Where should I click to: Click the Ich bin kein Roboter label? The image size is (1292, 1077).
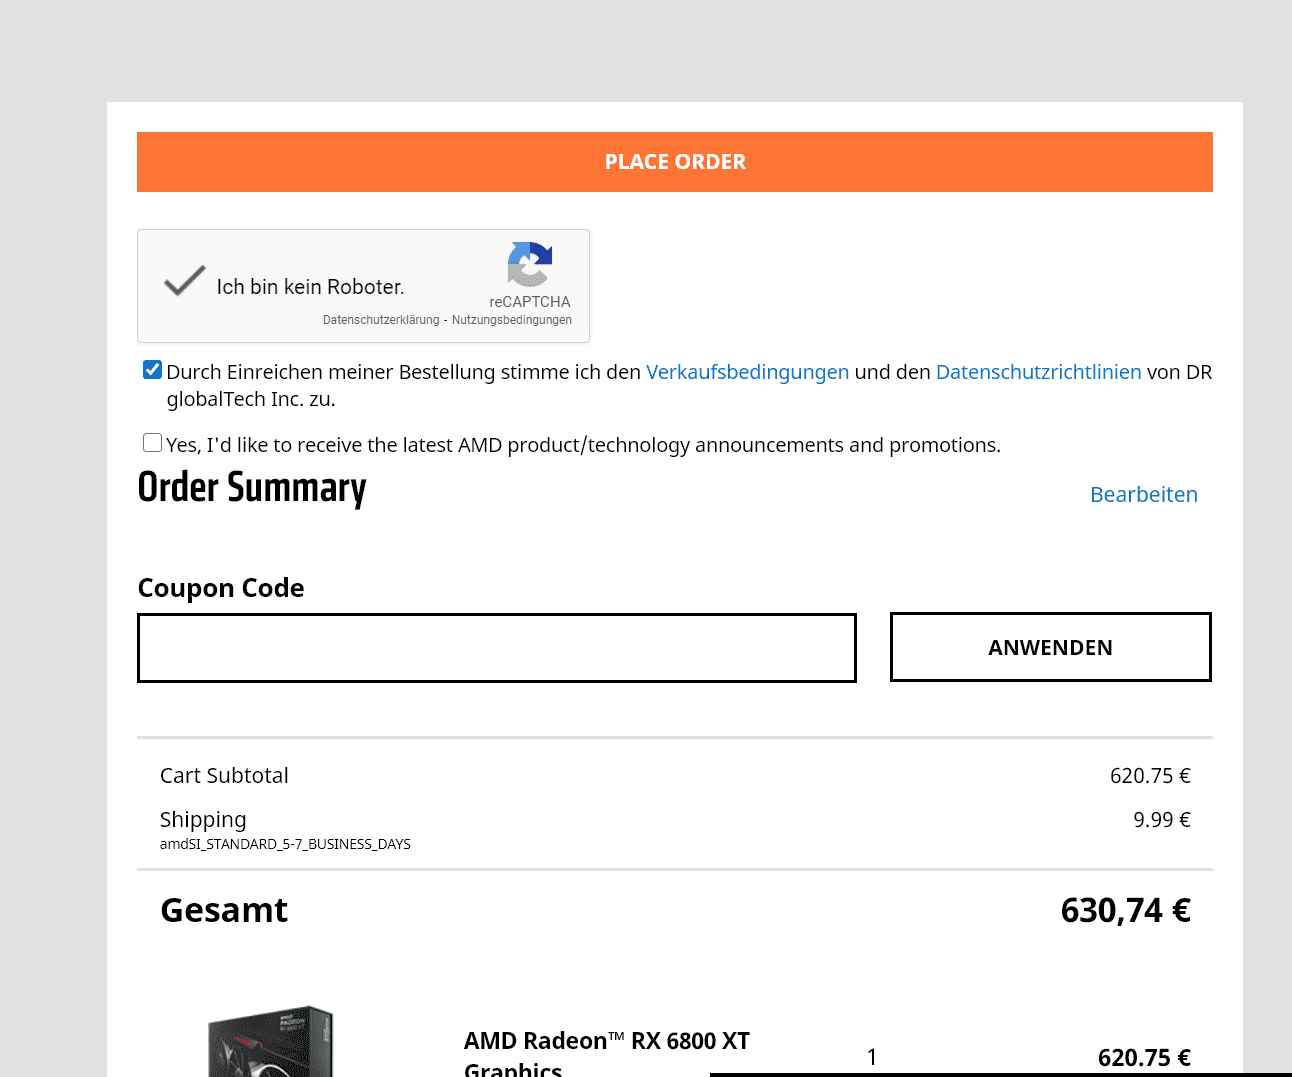tap(310, 287)
